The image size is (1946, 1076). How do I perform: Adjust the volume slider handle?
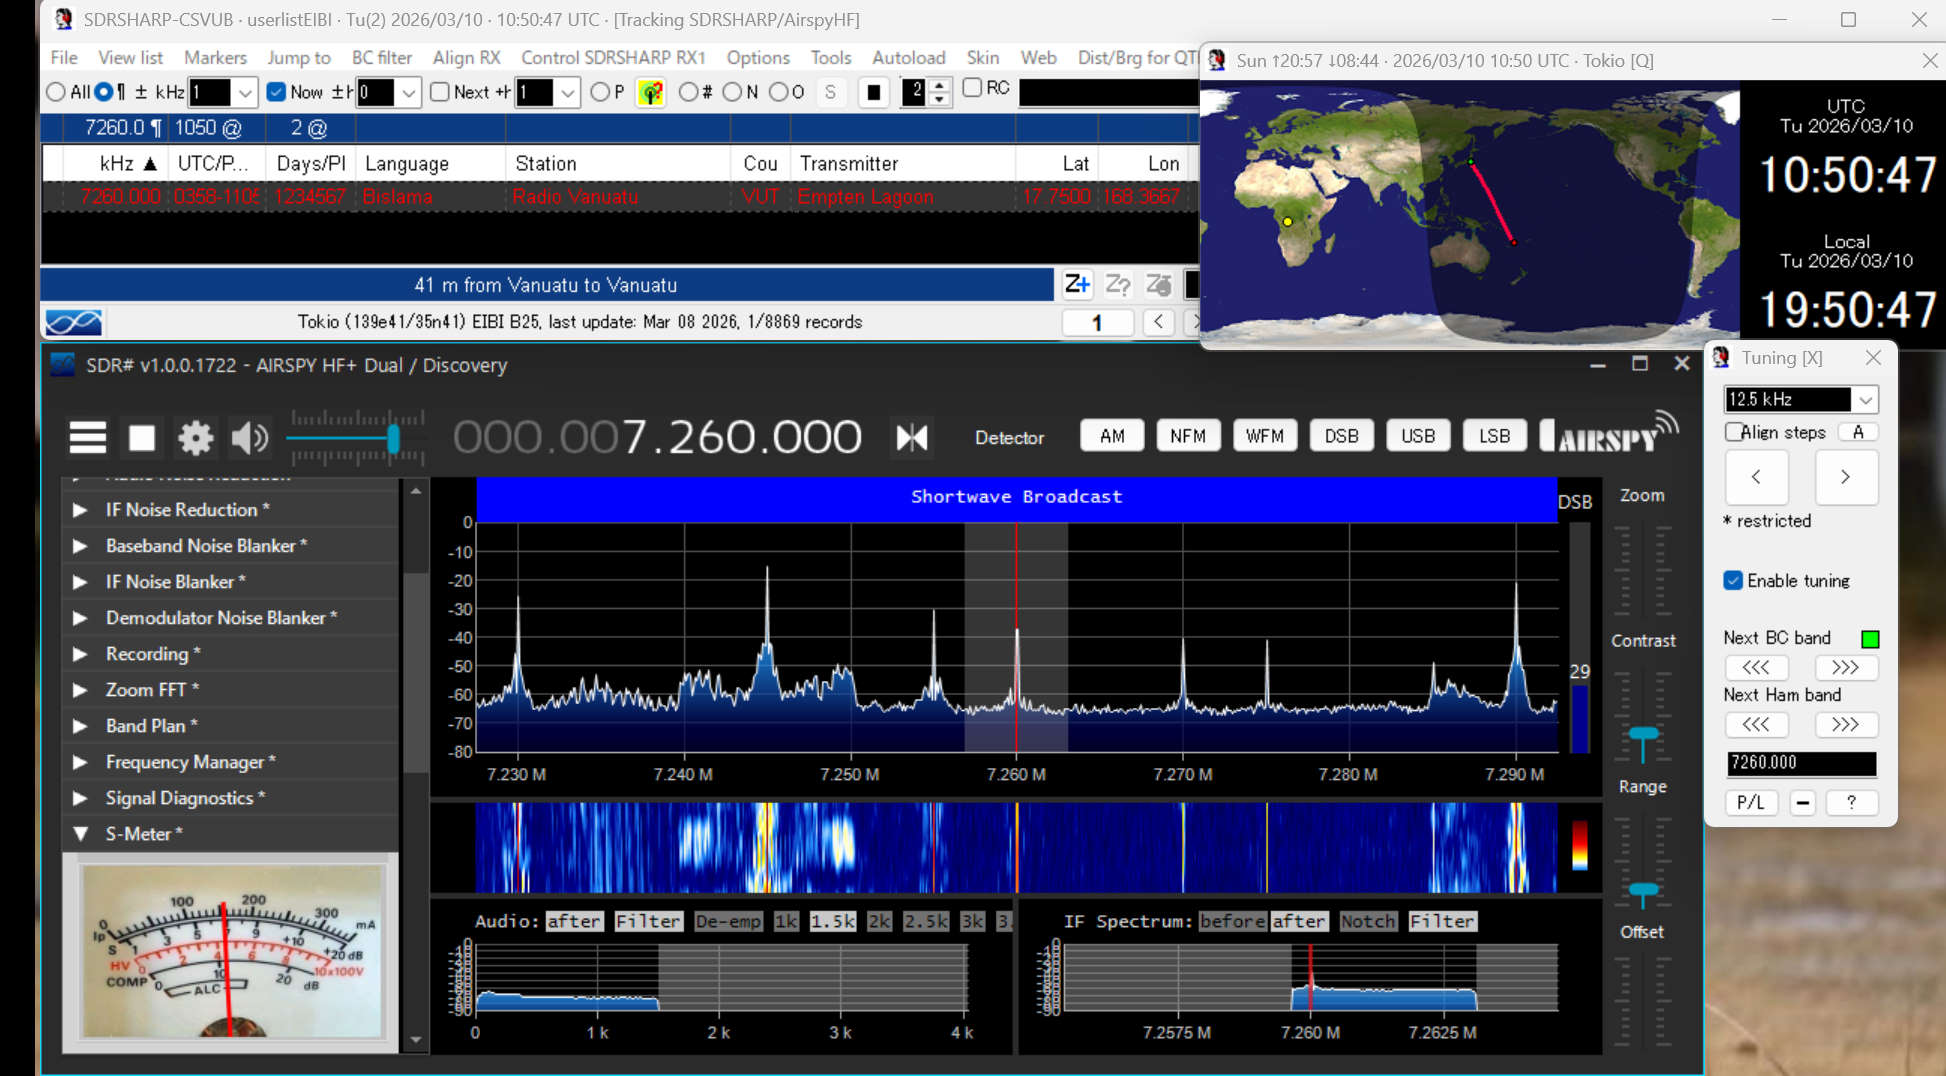pos(393,438)
